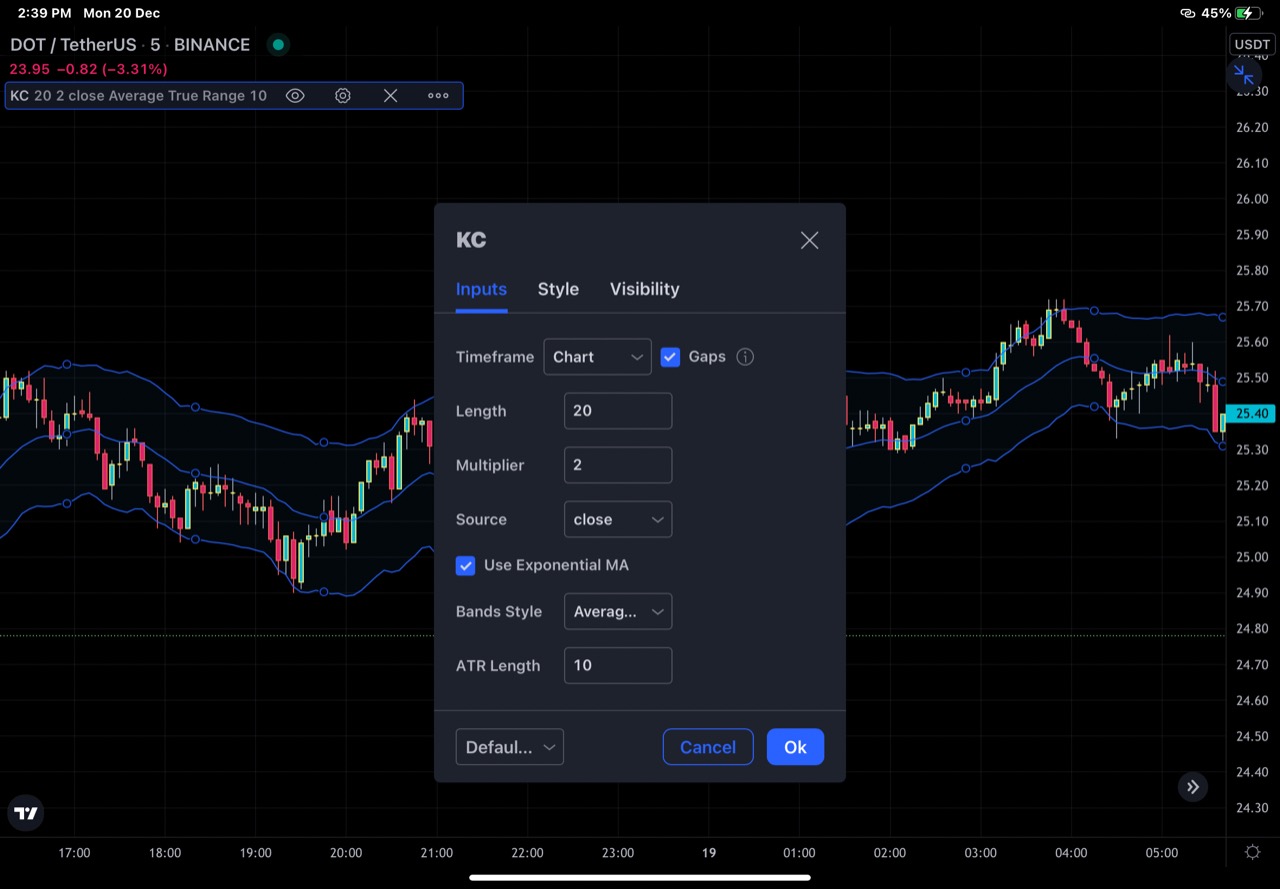Click the Gaps info icon

click(745, 357)
